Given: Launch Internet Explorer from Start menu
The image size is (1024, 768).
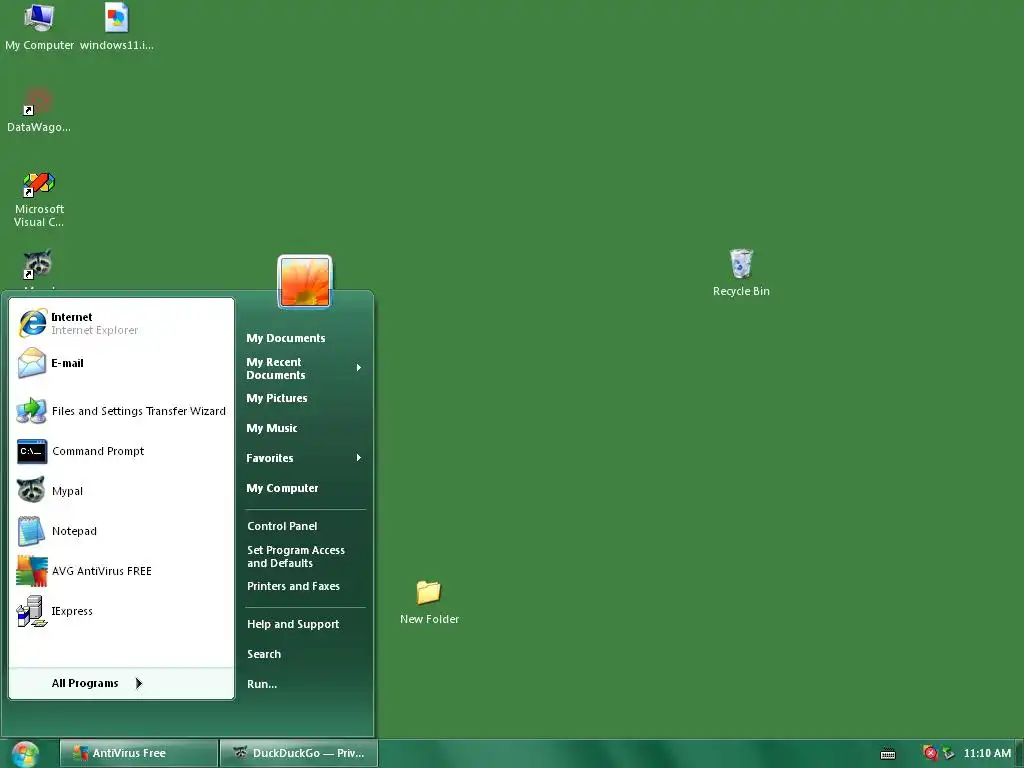Looking at the screenshot, I should pyautogui.click(x=121, y=323).
